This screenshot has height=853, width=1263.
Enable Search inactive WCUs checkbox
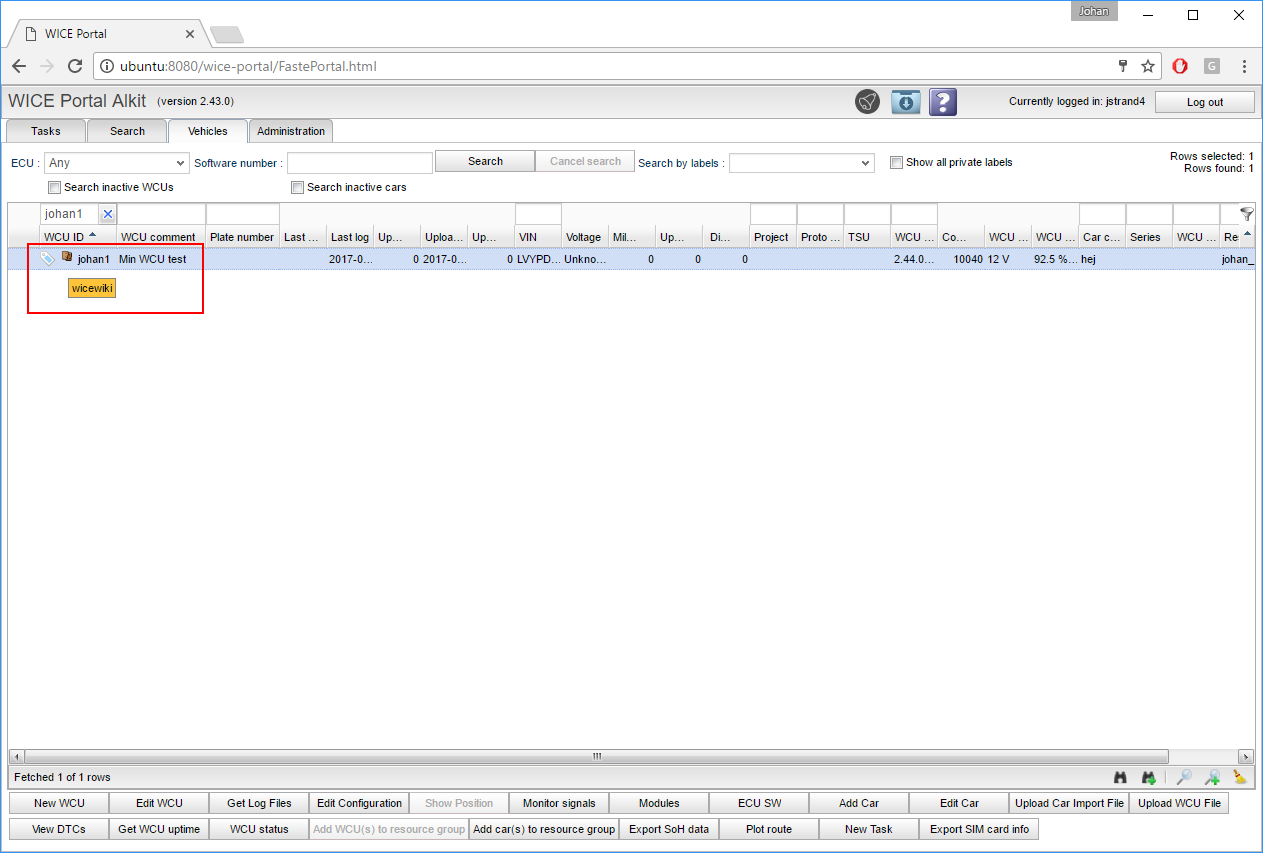pos(54,187)
